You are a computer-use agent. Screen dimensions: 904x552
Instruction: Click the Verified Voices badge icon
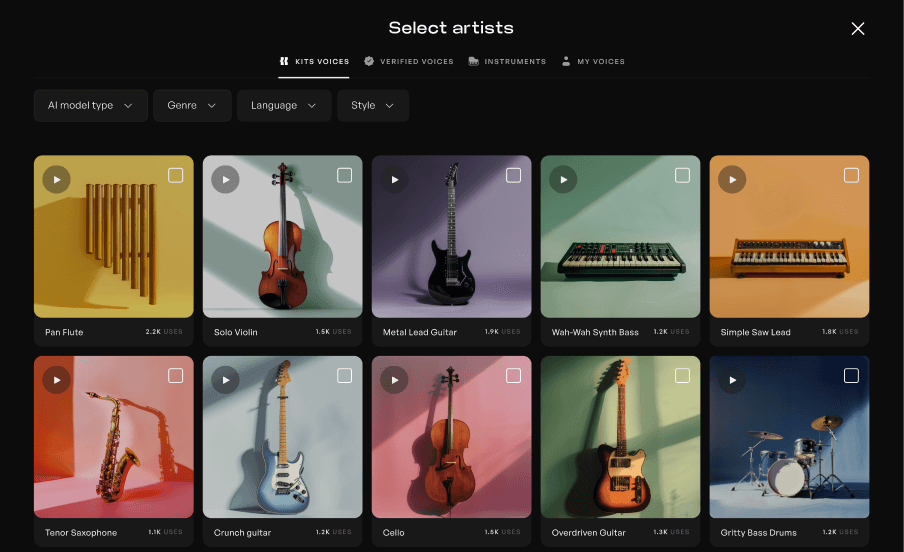click(369, 61)
